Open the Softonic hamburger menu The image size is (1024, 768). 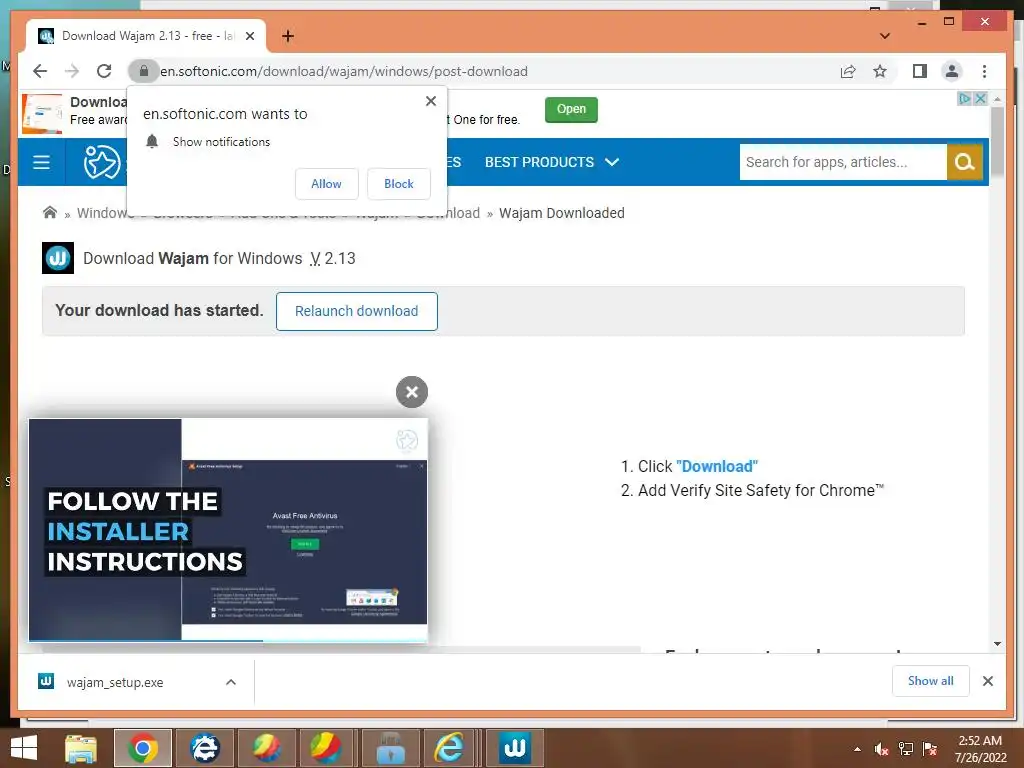click(41, 162)
